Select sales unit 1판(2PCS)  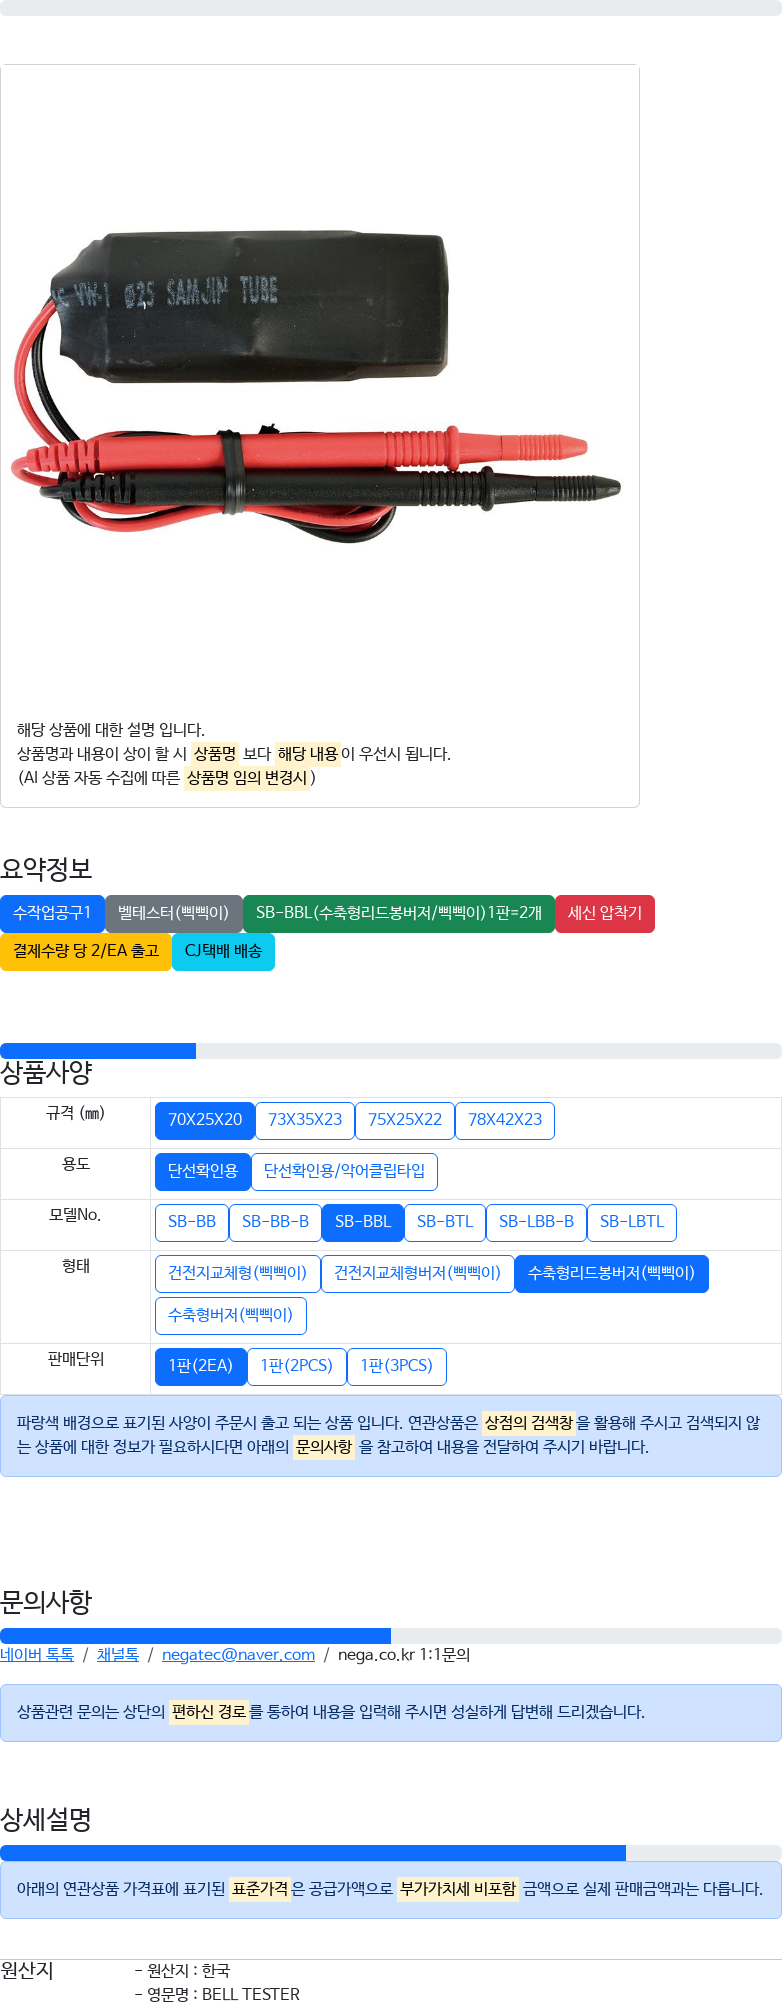click(297, 1366)
